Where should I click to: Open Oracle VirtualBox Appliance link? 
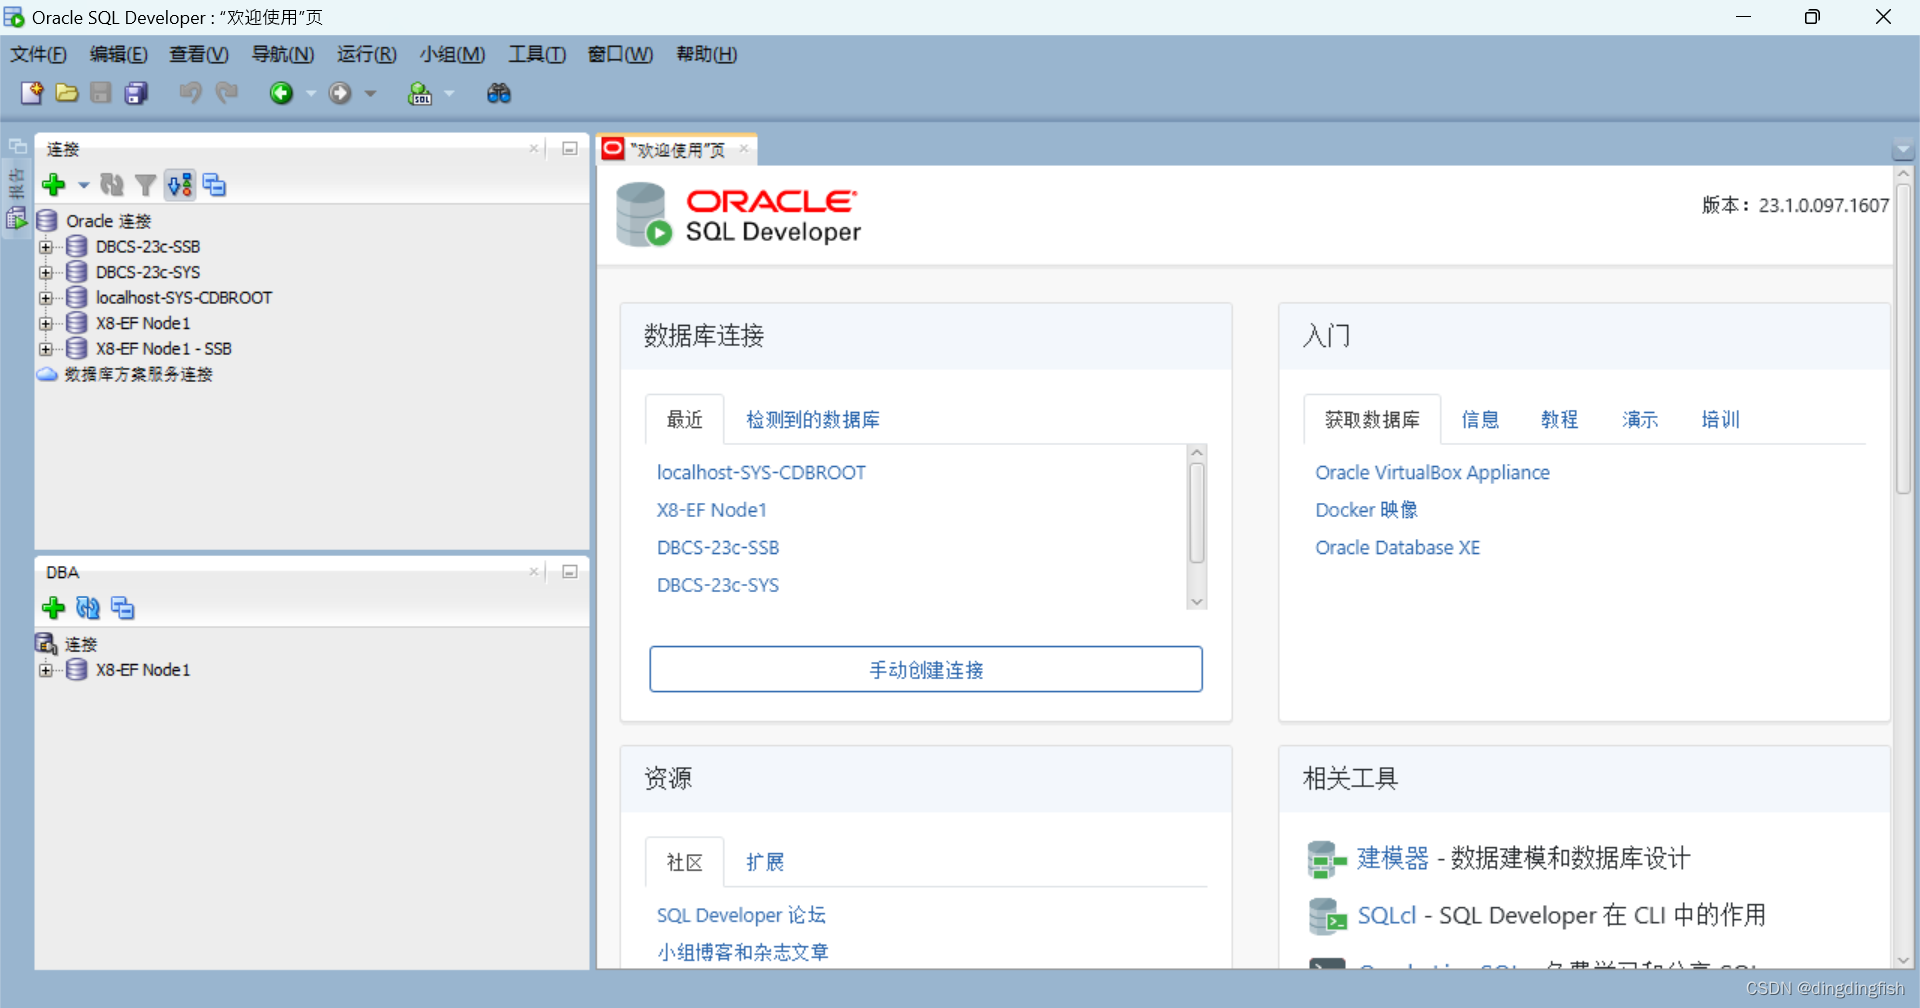point(1432,472)
